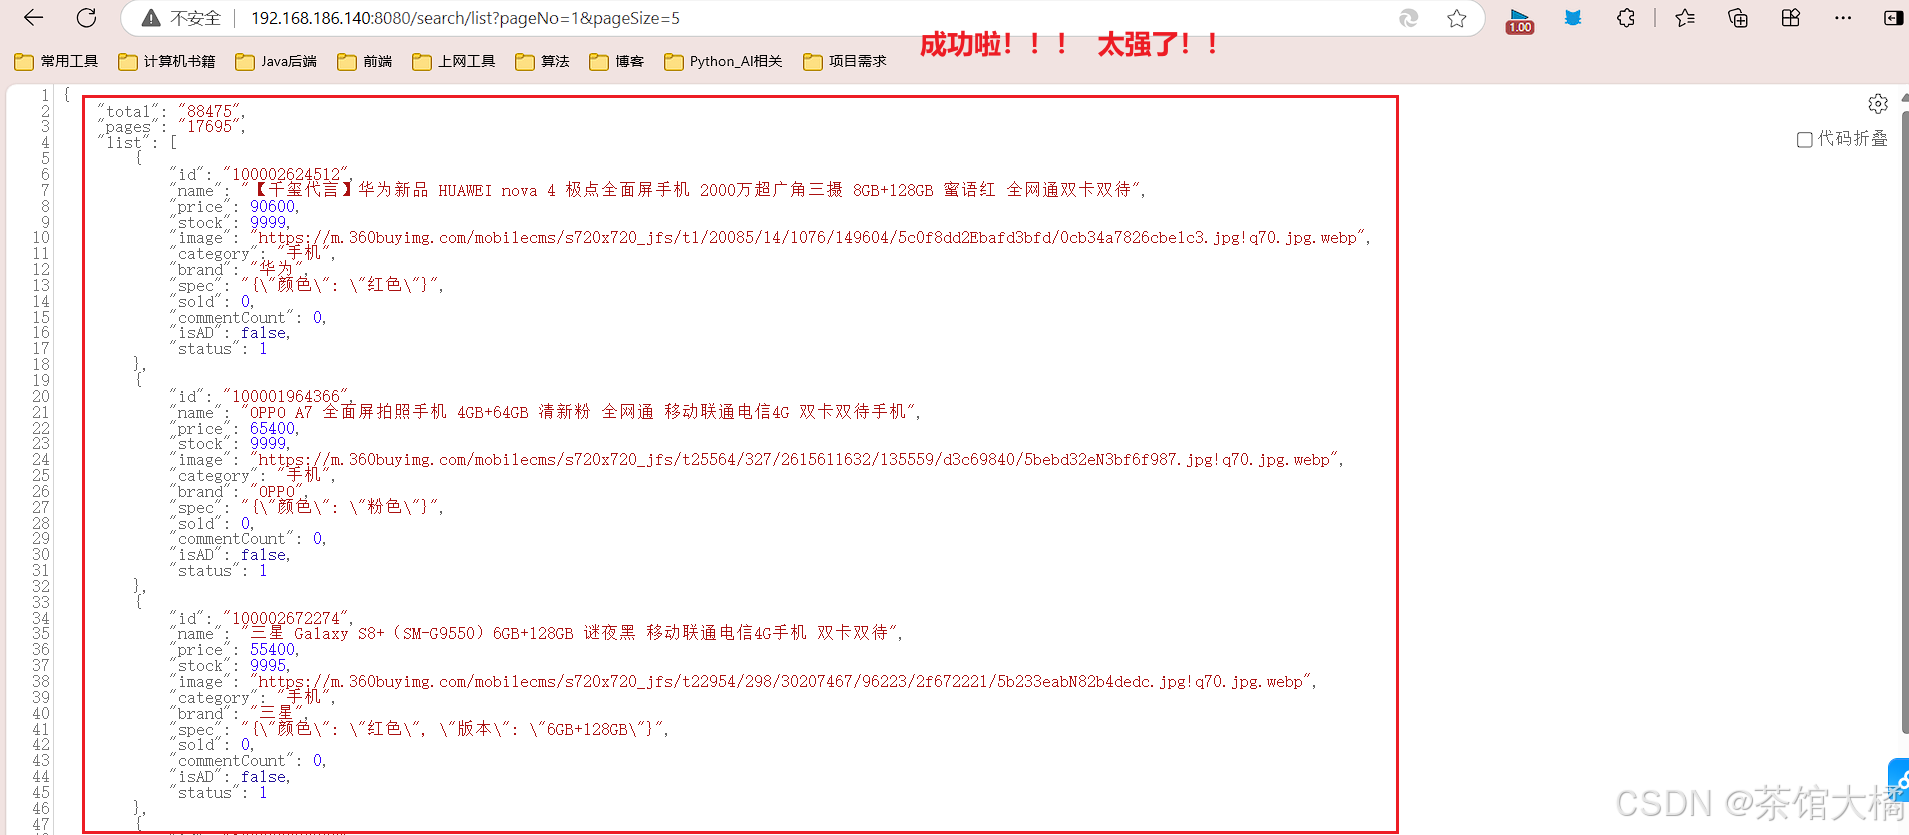Click the 三星 Galaxy S8+ product name
The image size is (1909, 835).
click(x=570, y=633)
